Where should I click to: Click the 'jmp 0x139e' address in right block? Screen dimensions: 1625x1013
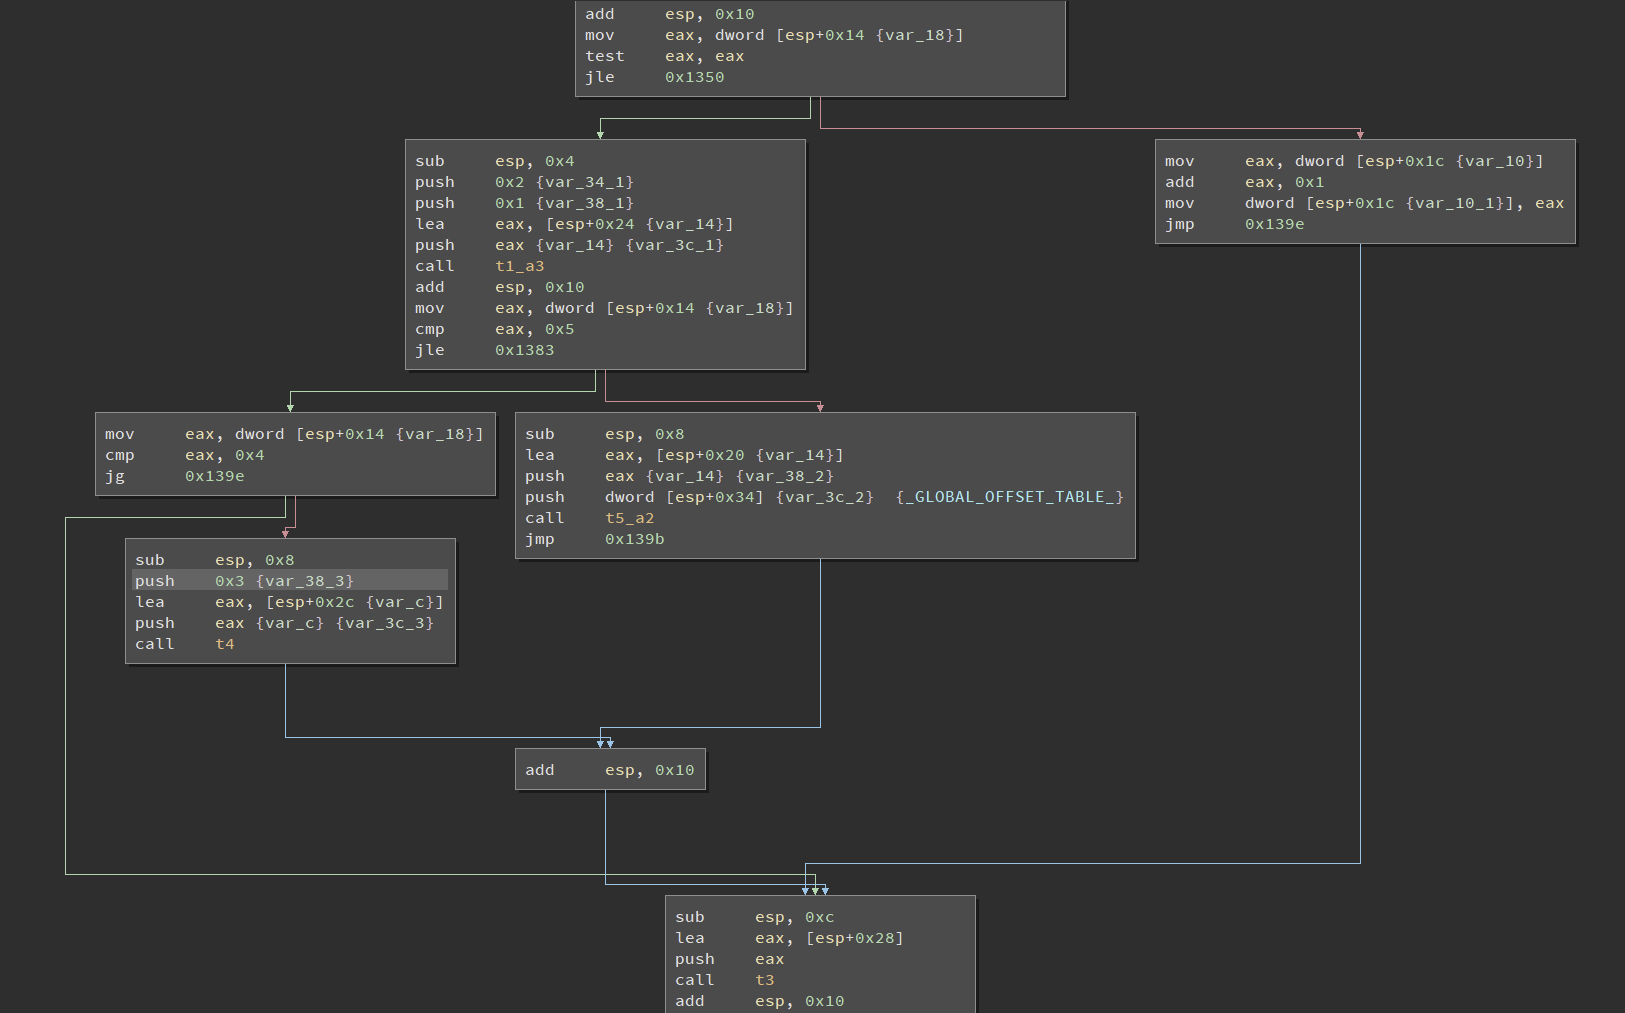1274,224
